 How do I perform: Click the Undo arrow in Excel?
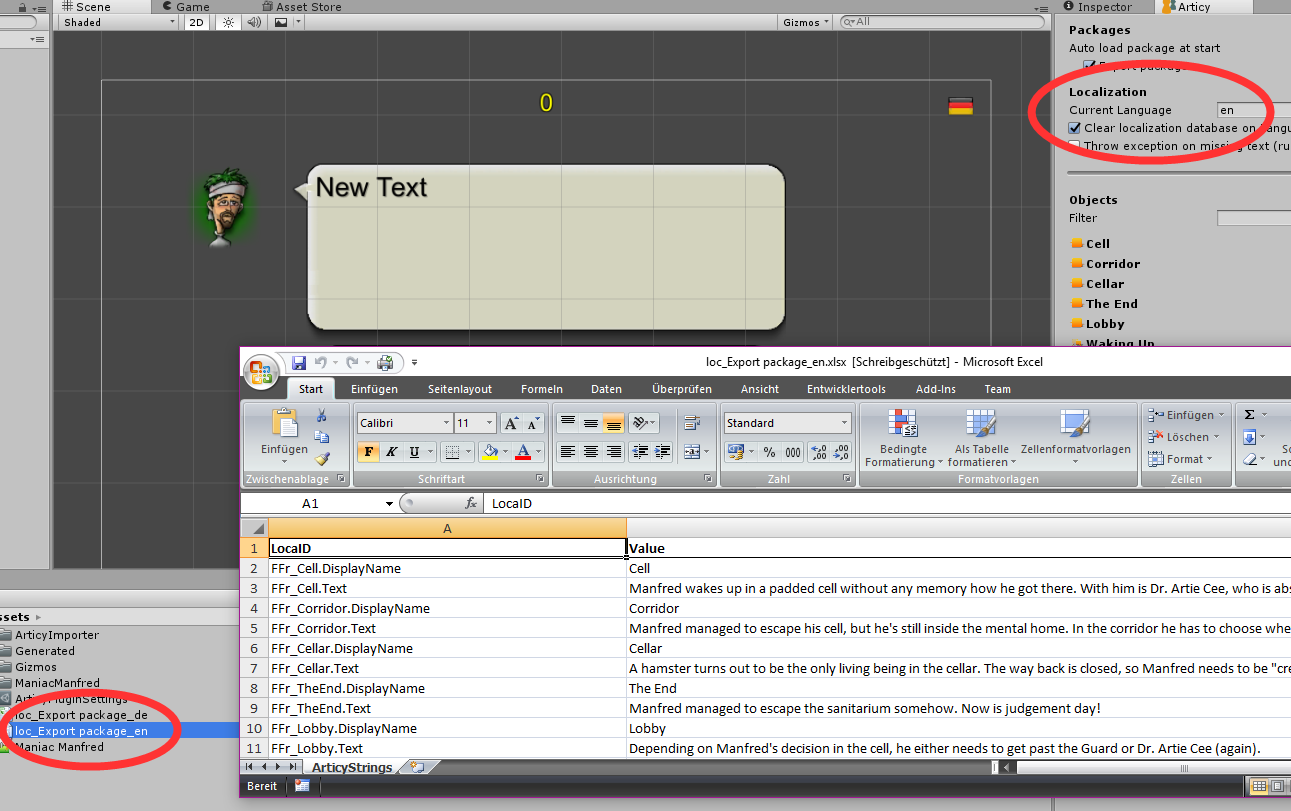tap(321, 362)
